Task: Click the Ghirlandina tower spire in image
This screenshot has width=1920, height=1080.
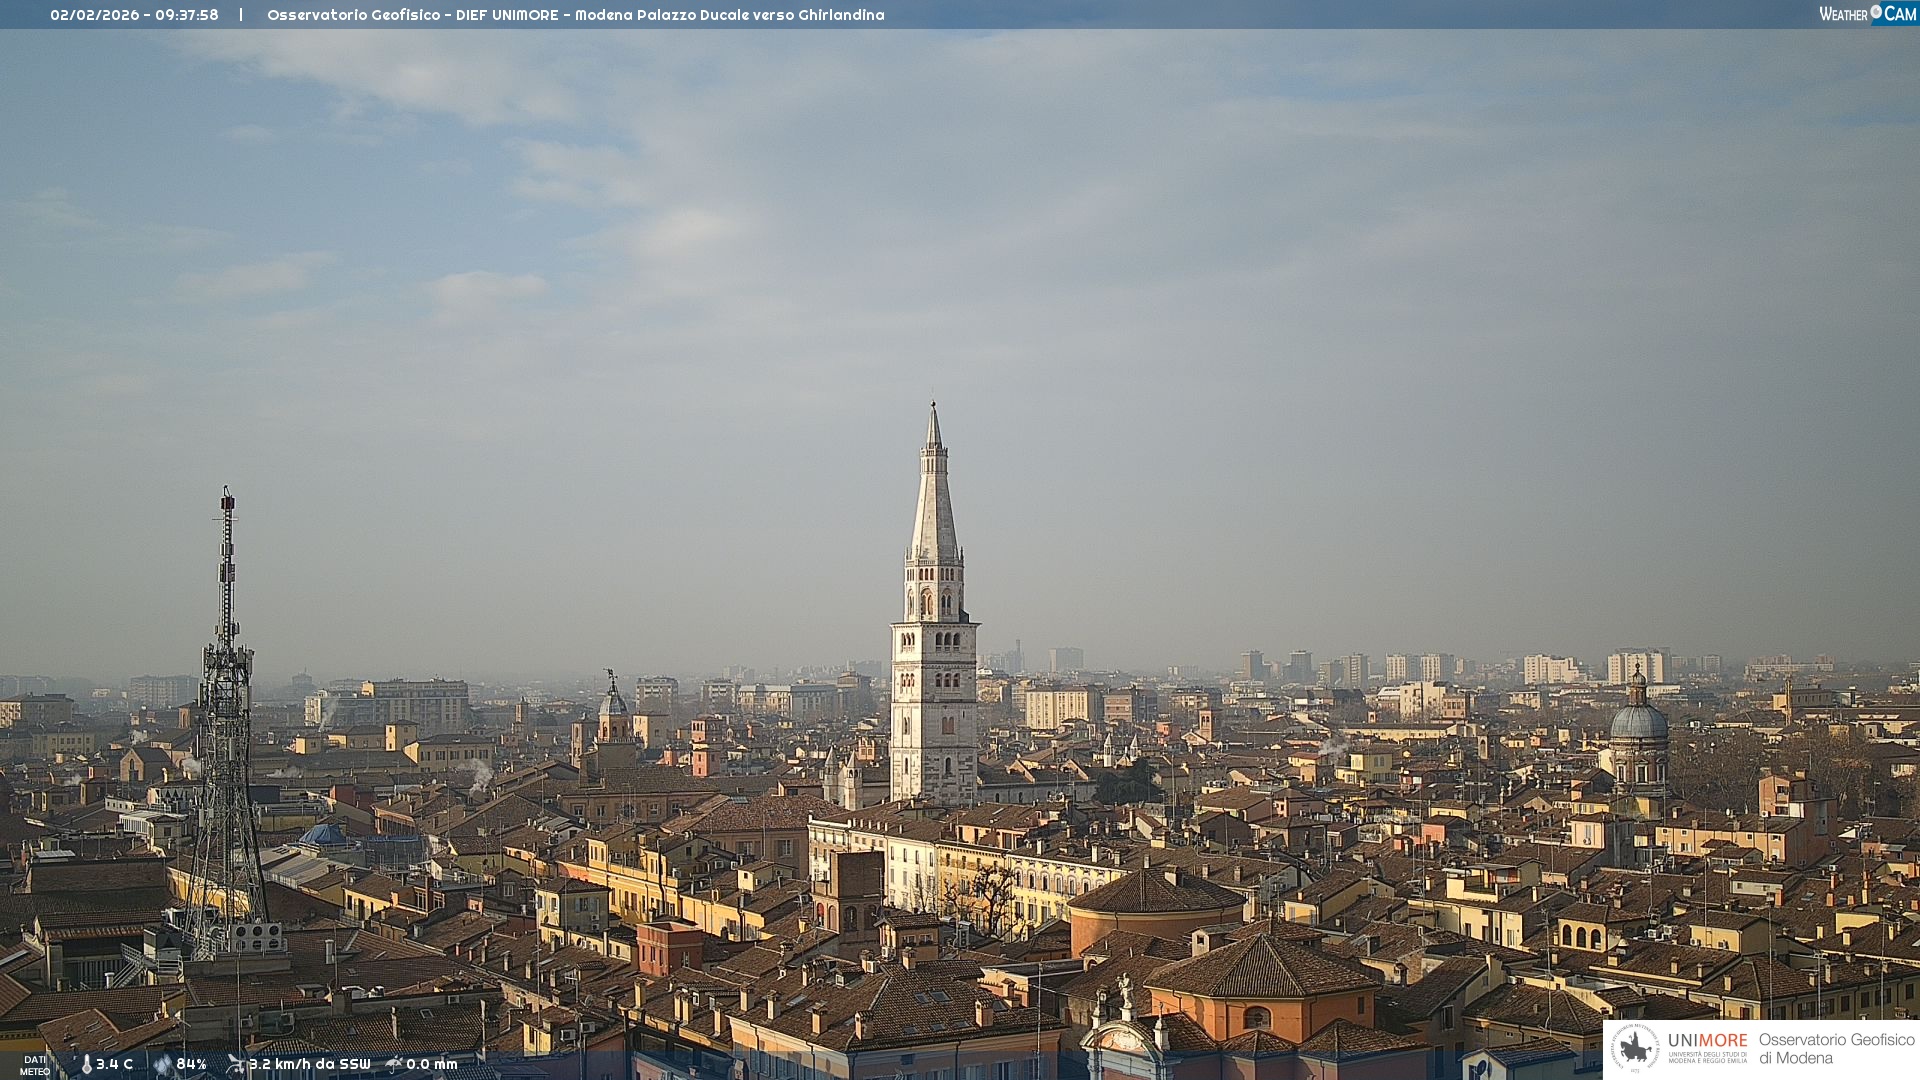Action: pyautogui.click(x=934, y=500)
